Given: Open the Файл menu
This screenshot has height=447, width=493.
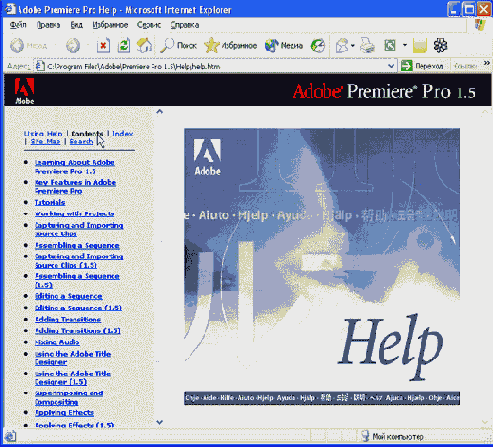Looking at the screenshot, I should click(x=18, y=25).
